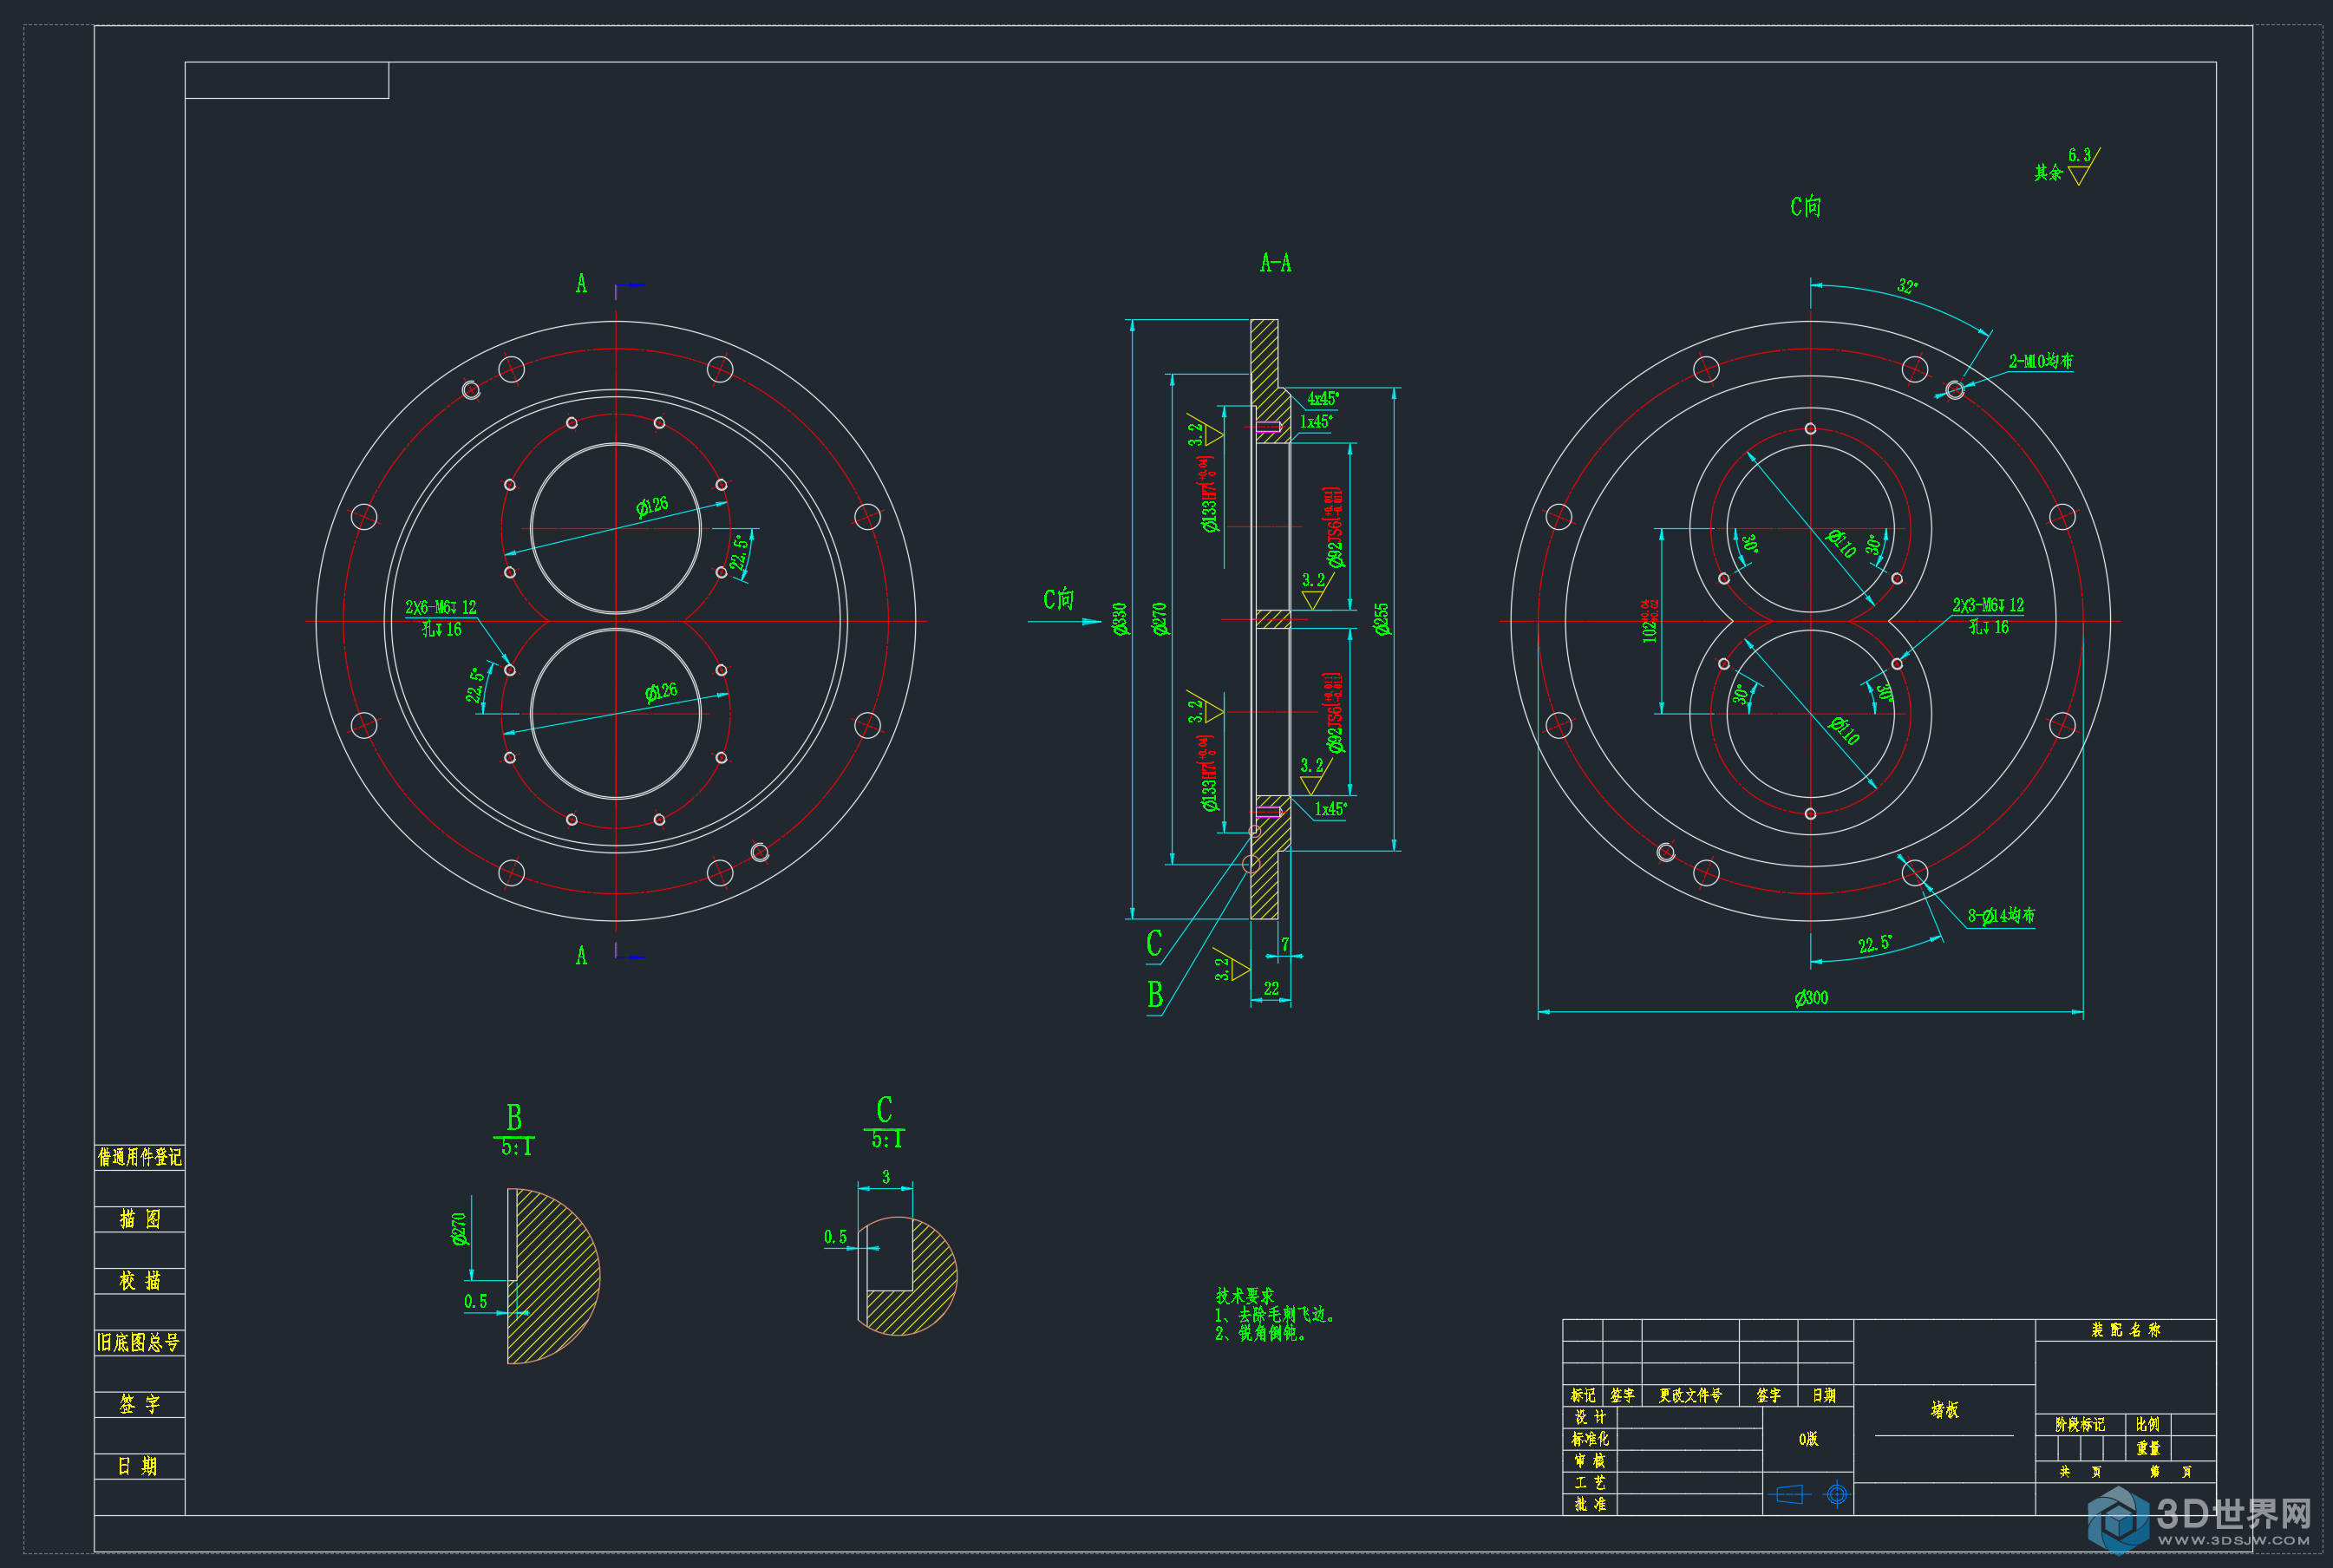This screenshot has width=2333, height=1568.
Task: Select the note 1、去除毛刺飞边。
Action: click(1275, 1315)
